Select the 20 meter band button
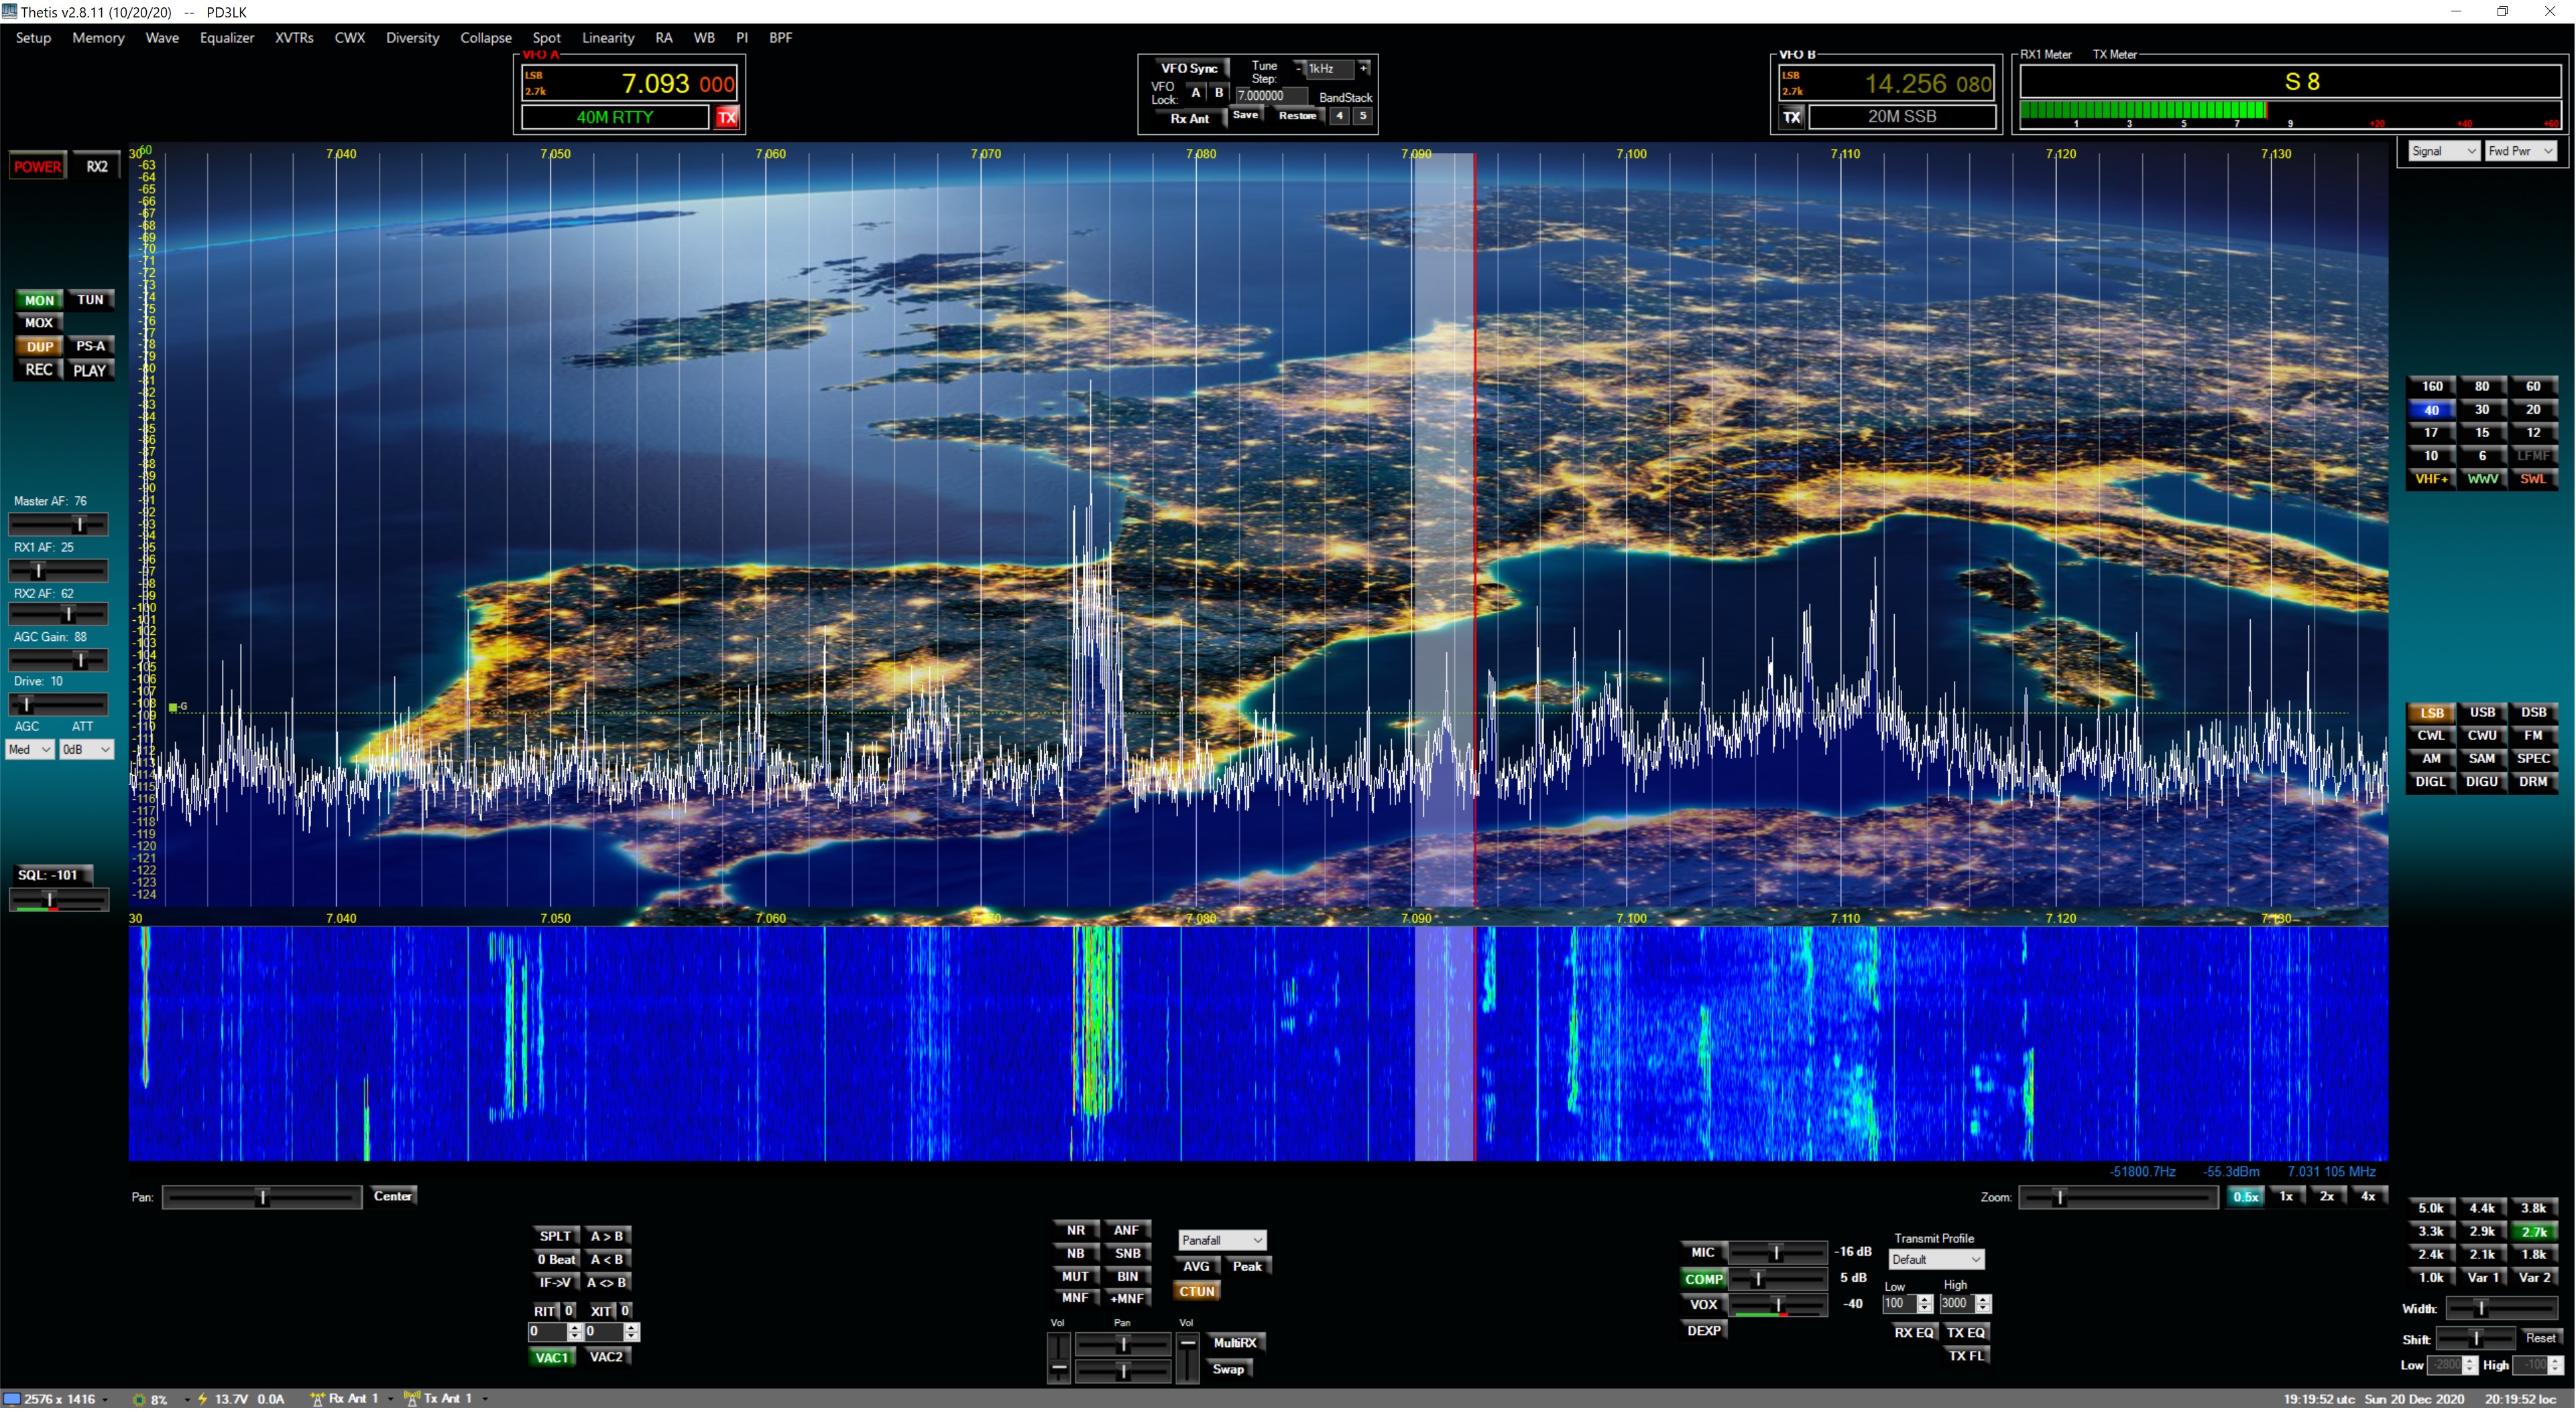Screen dimensions: 2576x1412 click(x=2532, y=410)
